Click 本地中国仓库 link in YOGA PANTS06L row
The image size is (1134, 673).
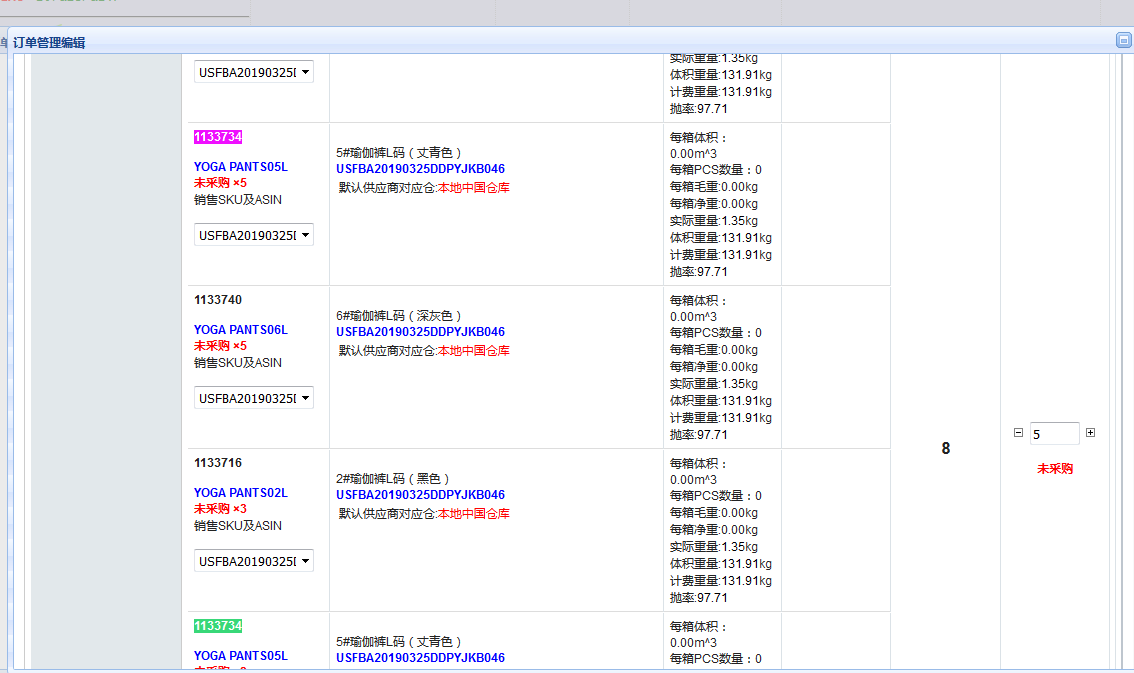point(474,351)
